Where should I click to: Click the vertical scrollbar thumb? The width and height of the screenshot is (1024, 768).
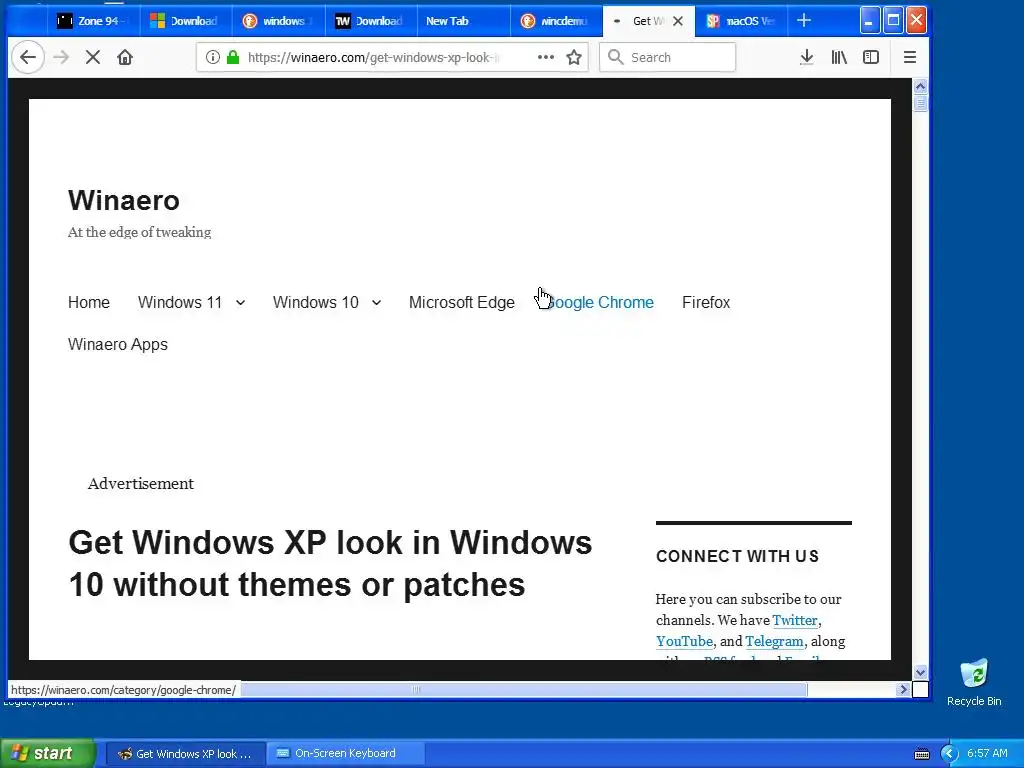coord(920,103)
